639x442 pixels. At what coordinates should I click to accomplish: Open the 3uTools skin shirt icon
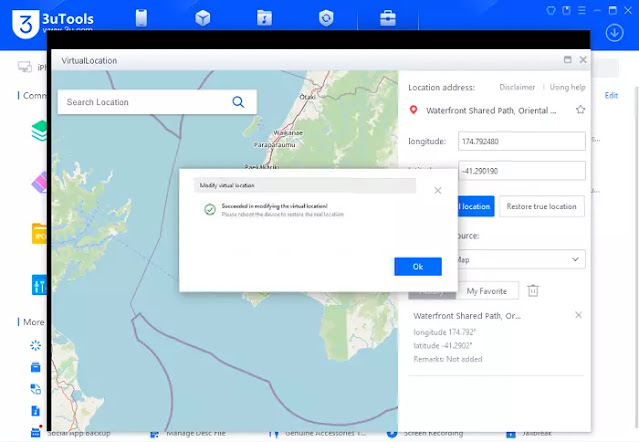pos(551,10)
